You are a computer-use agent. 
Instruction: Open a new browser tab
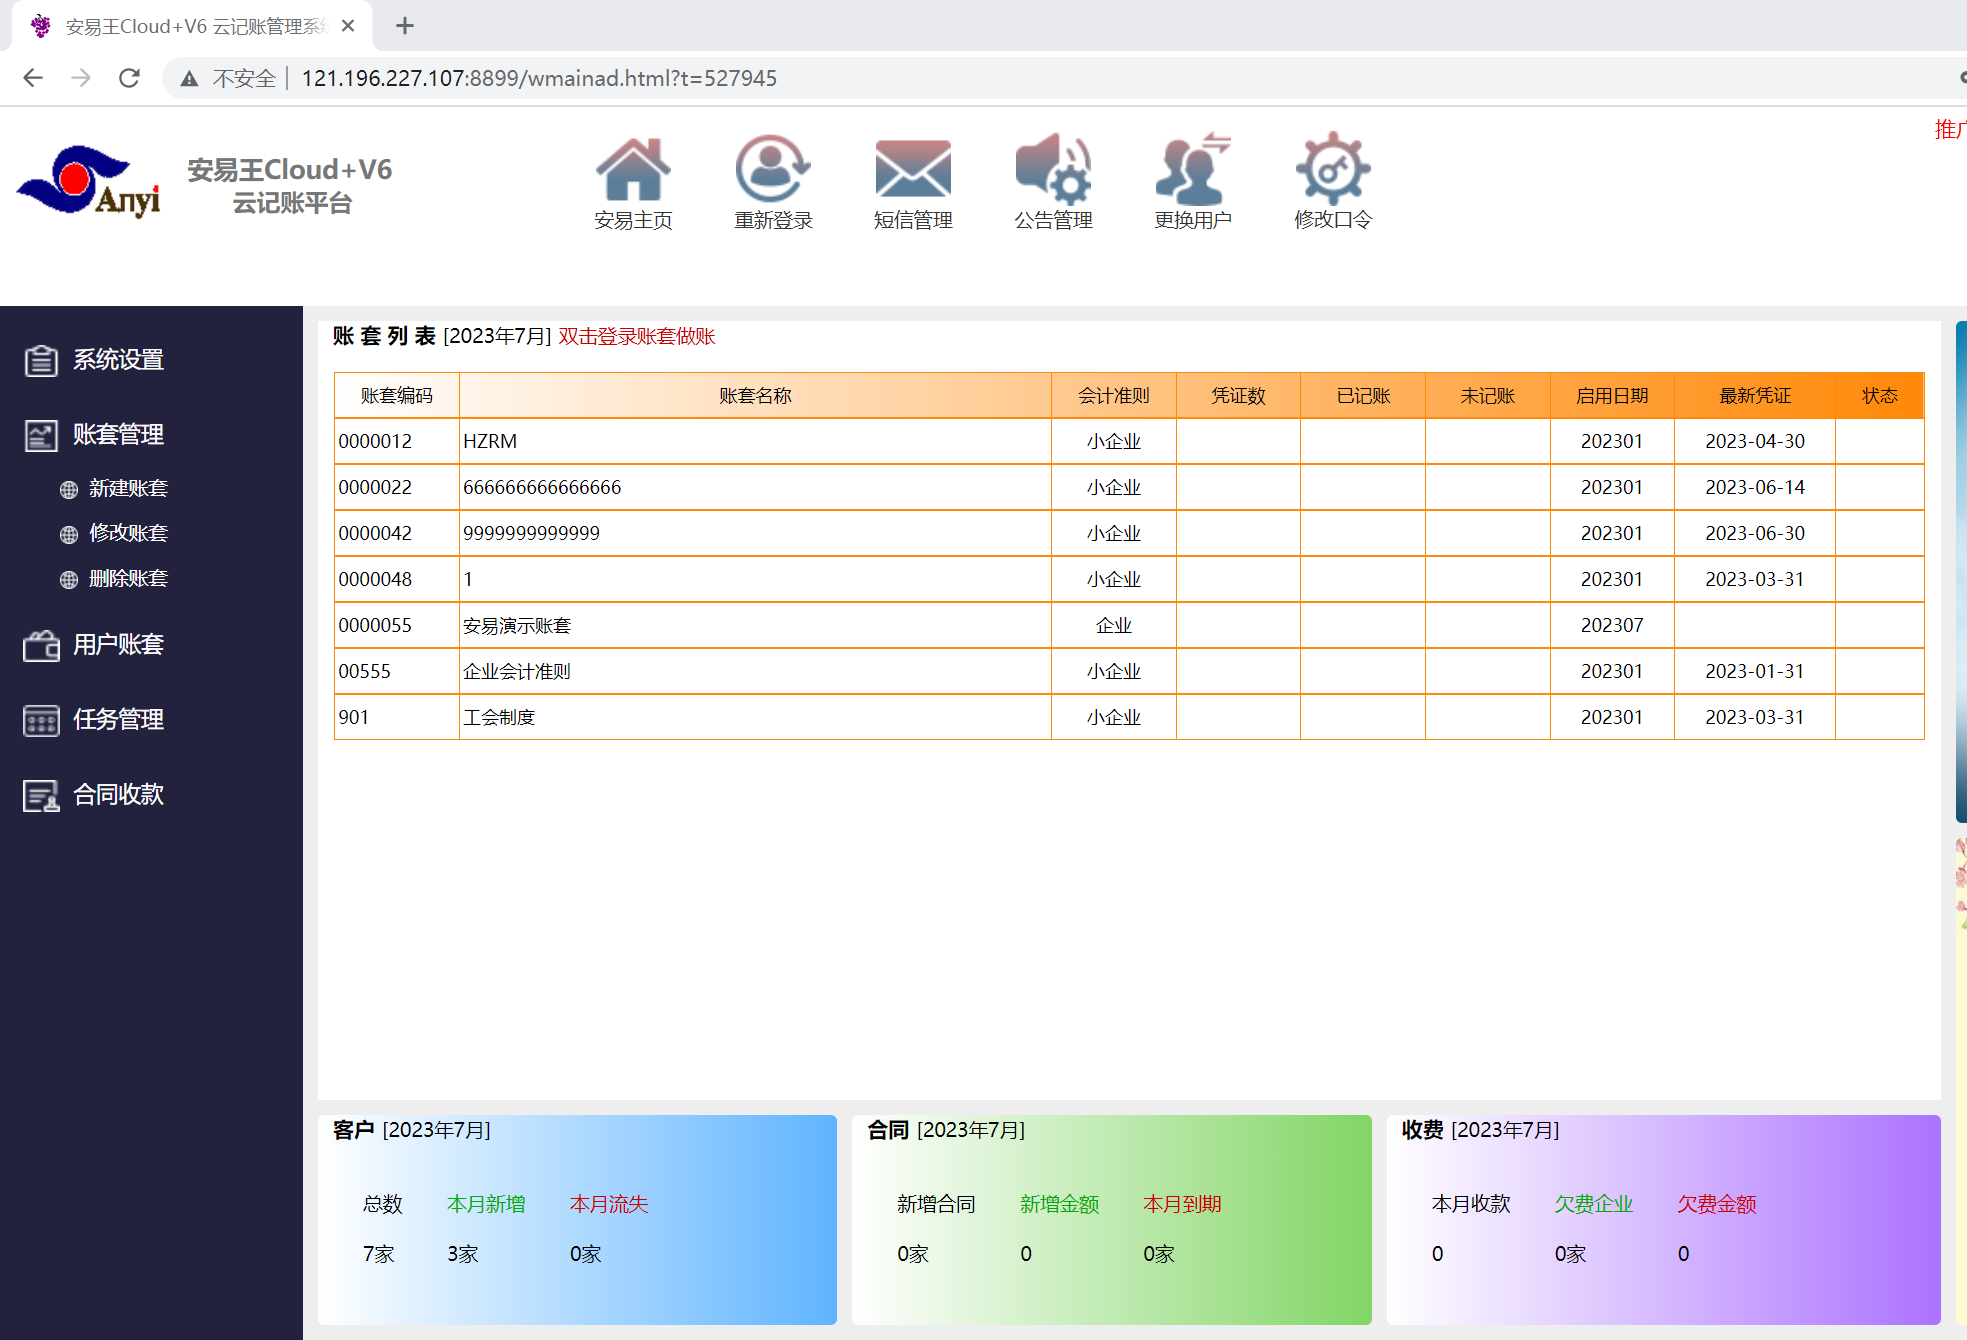[x=404, y=26]
